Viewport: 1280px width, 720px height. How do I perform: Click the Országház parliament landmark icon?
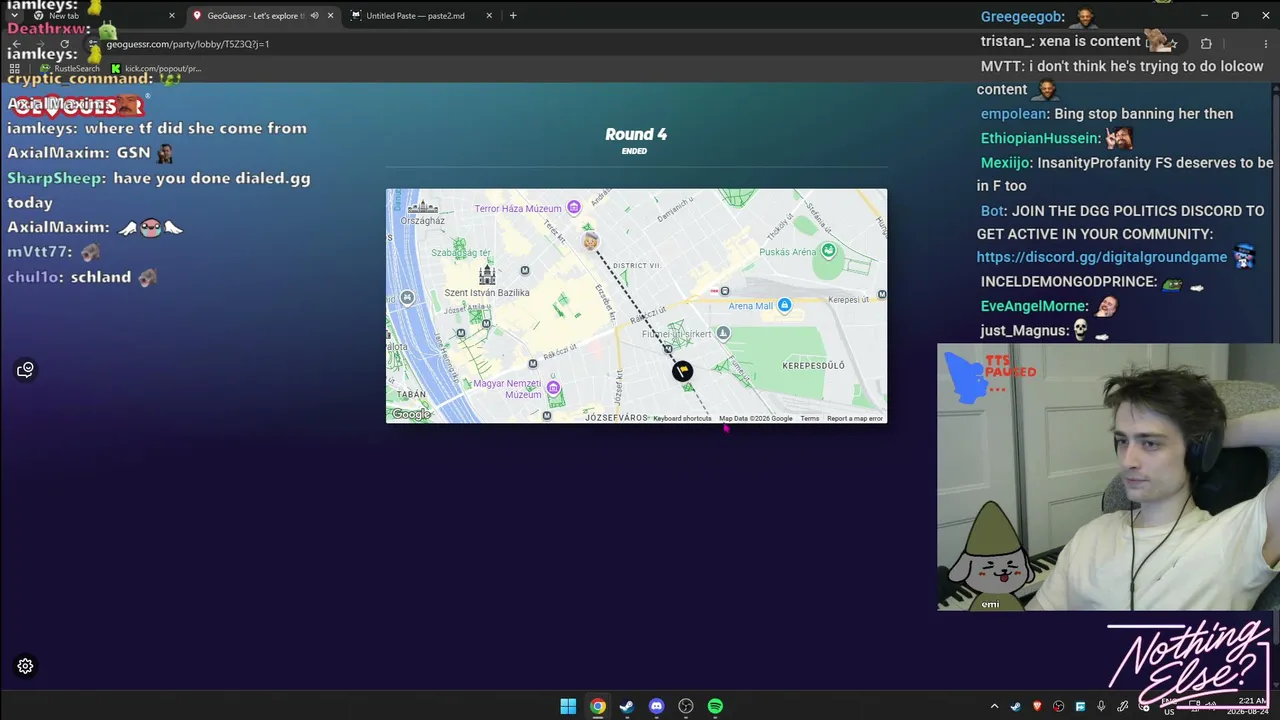[423, 207]
